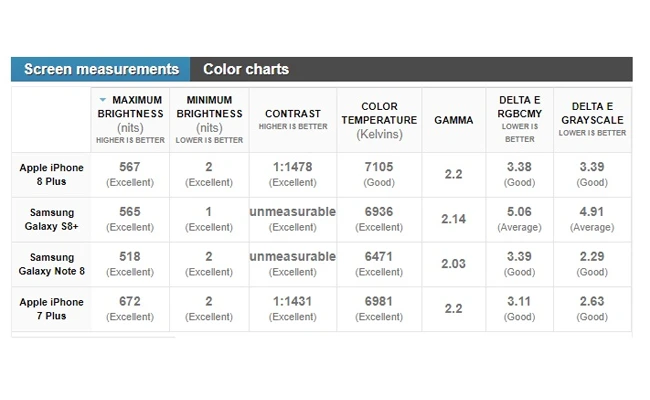Sort by Maximum Brightness column header
Image resolution: width=650 pixels, height=400 pixels.
(137, 113)
